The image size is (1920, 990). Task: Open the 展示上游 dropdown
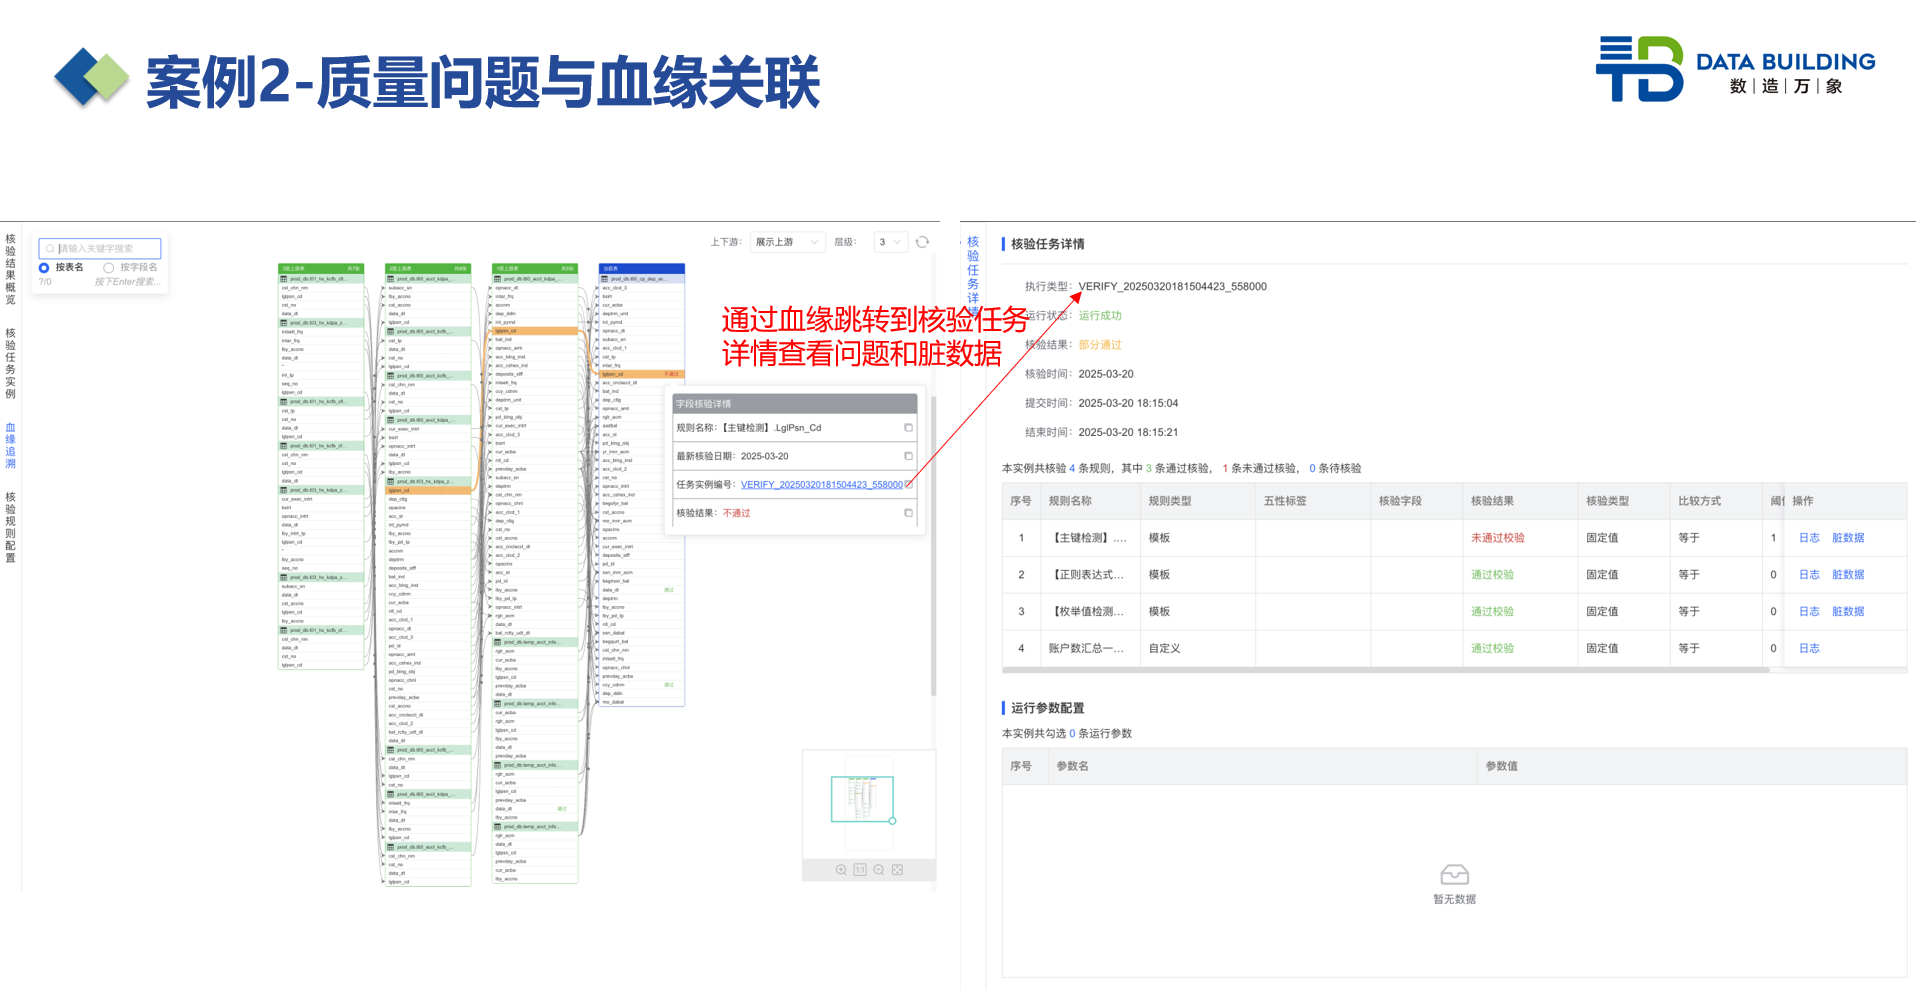click(786, 242)
